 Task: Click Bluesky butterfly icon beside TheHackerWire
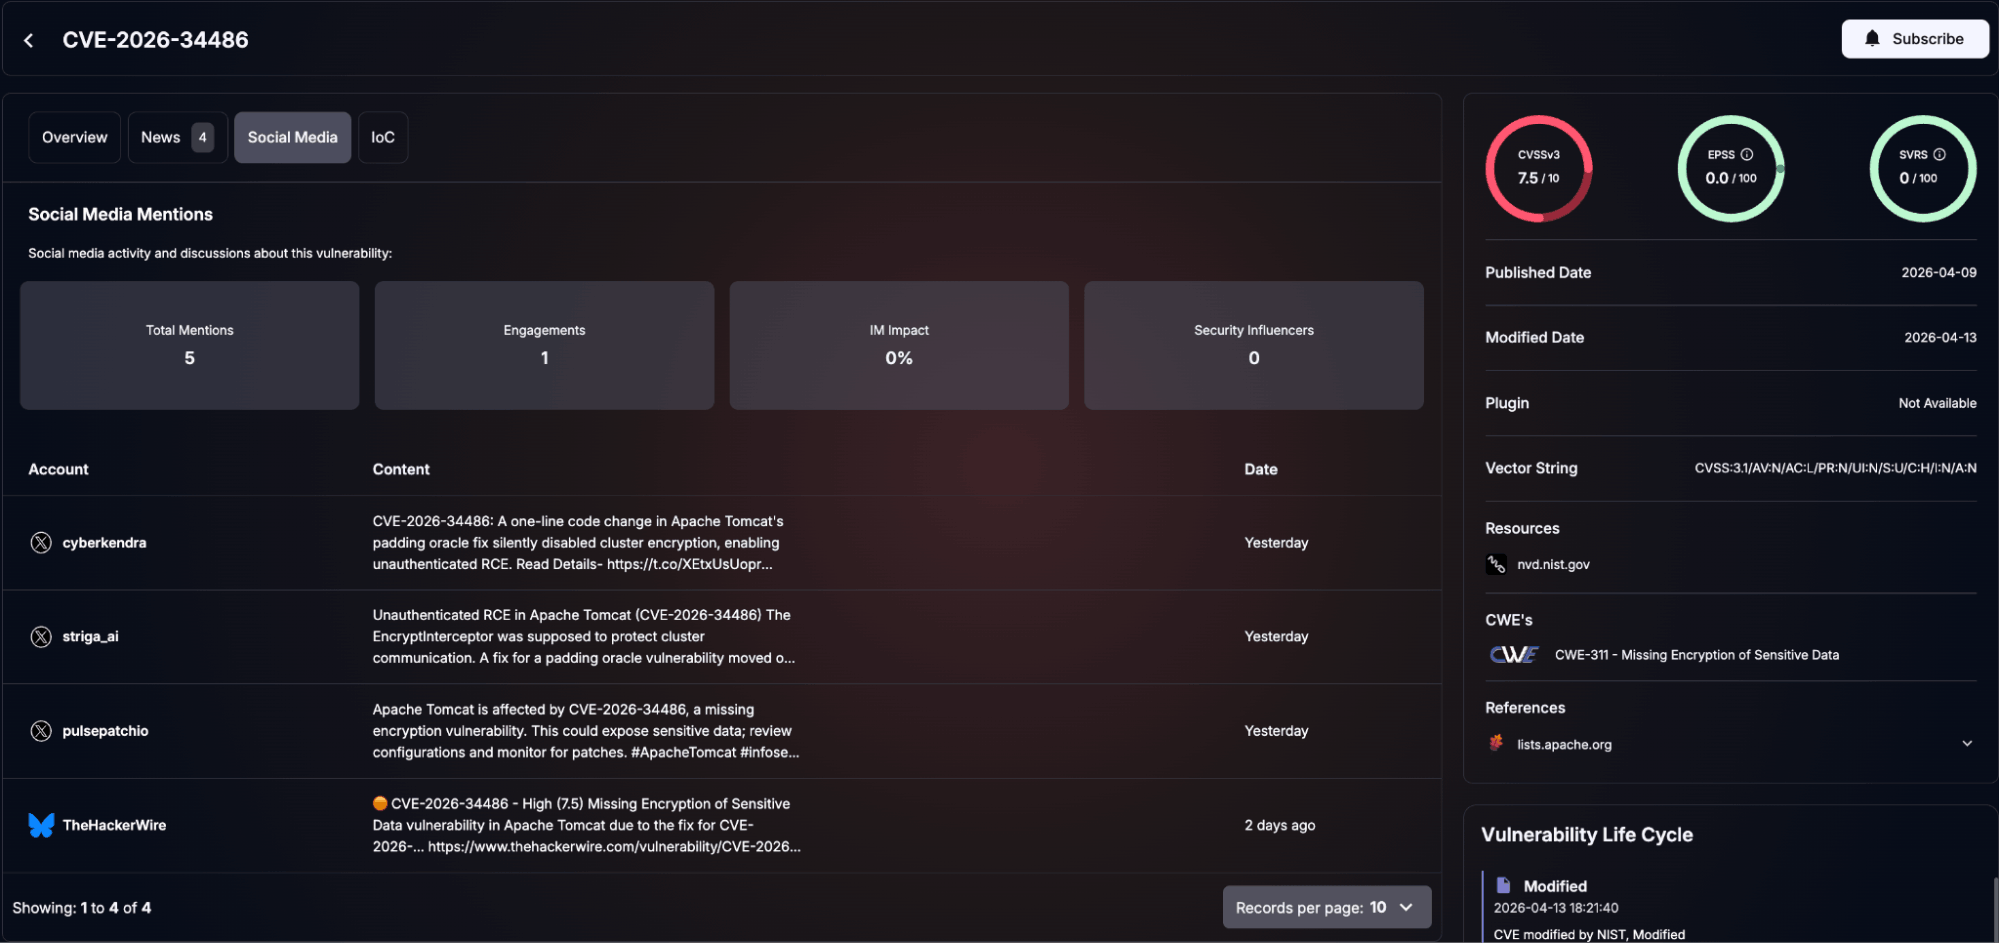(x=41, y=825)
